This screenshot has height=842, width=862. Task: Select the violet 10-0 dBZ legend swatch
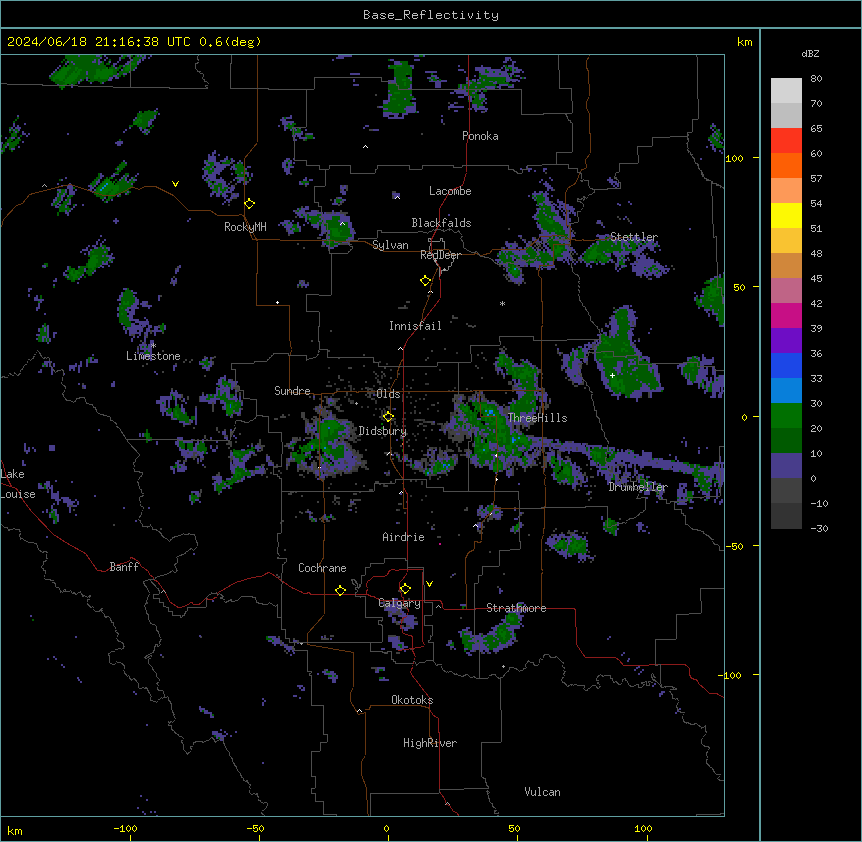click(x=786, y=466)
